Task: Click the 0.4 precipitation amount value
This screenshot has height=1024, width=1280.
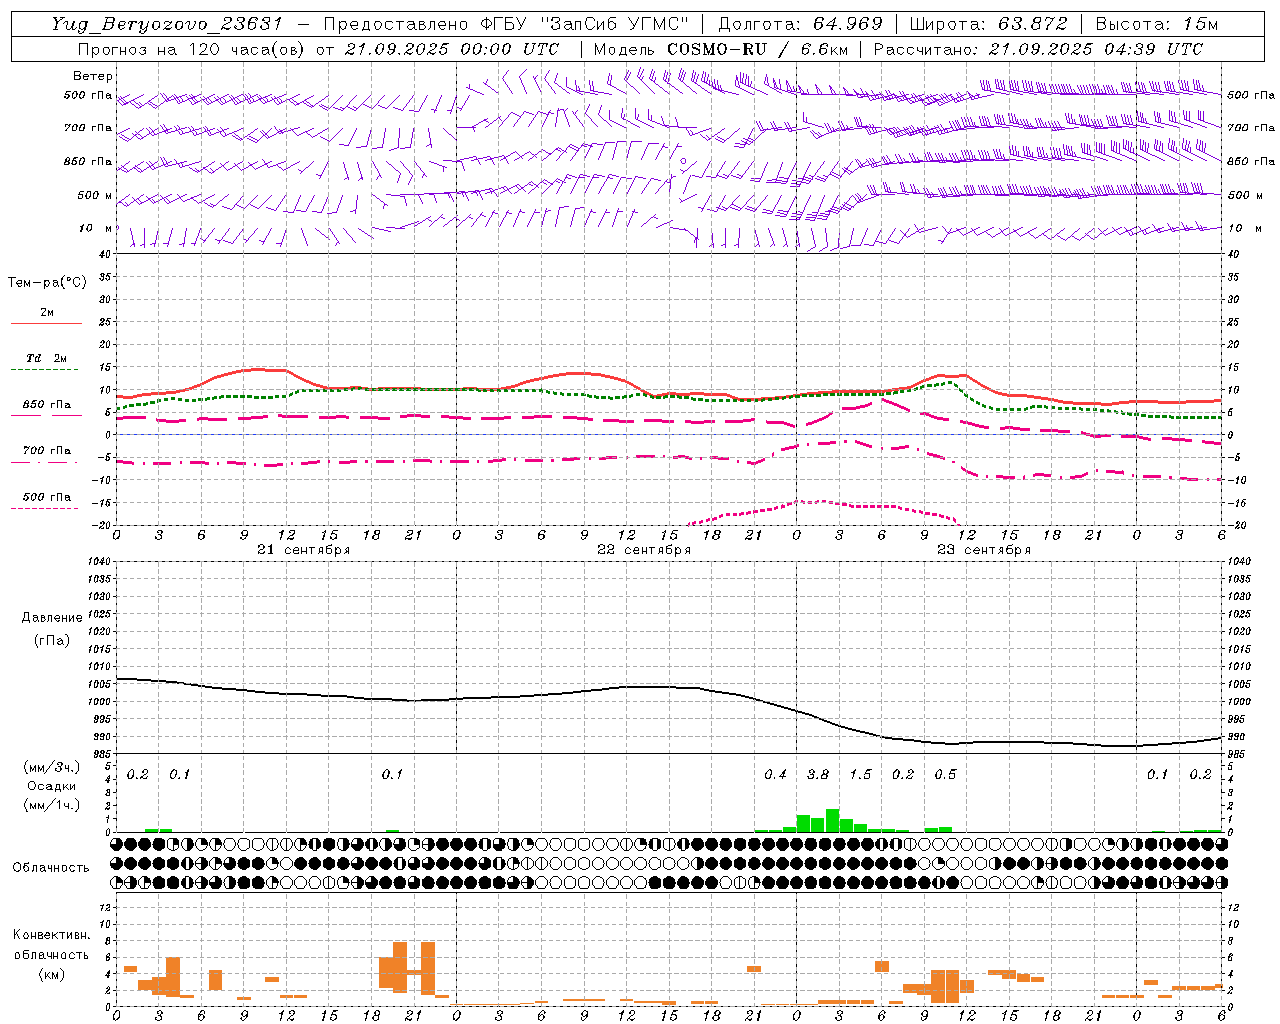Action: pyautogui.click(x=775, y=774)
